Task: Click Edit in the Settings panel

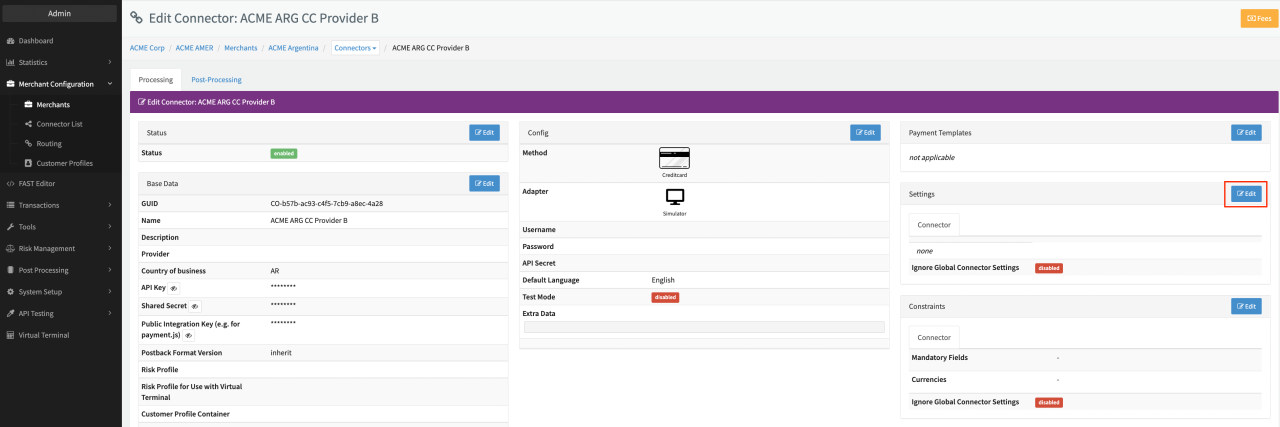Action: click(x=1245, y=194)
